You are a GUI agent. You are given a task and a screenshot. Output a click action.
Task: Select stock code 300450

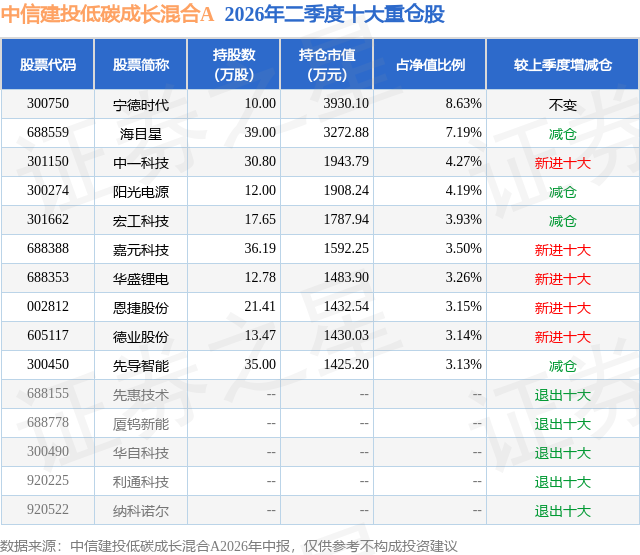48,364
